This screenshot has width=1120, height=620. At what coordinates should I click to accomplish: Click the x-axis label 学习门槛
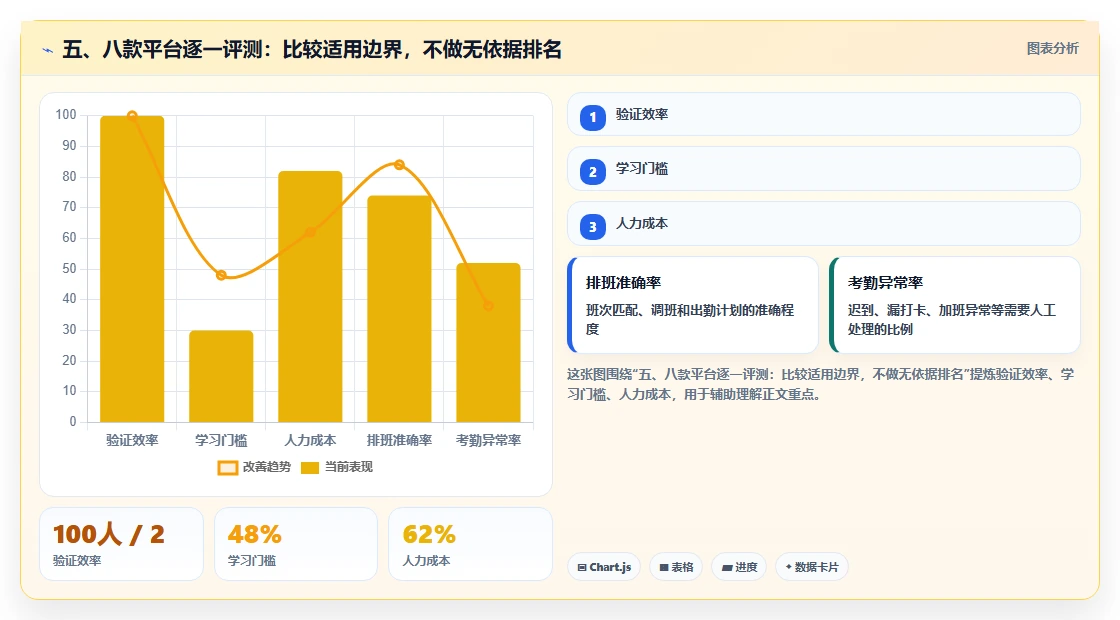point(221,441)
